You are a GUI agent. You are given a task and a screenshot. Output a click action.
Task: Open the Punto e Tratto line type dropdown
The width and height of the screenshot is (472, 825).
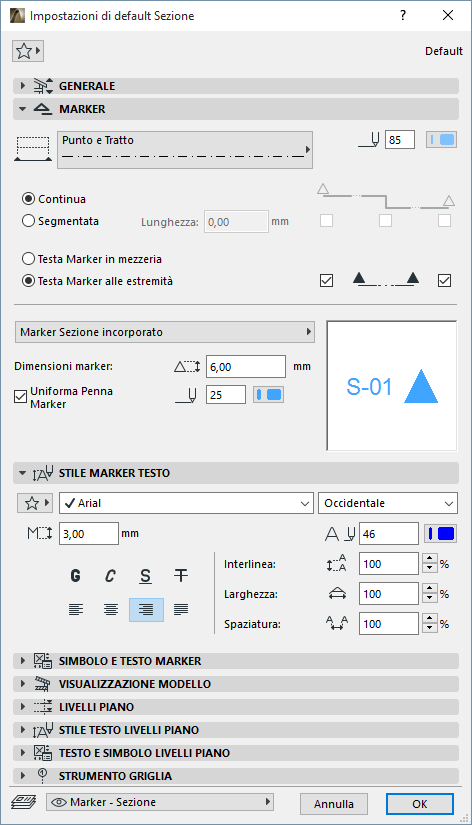click(185, 150)
